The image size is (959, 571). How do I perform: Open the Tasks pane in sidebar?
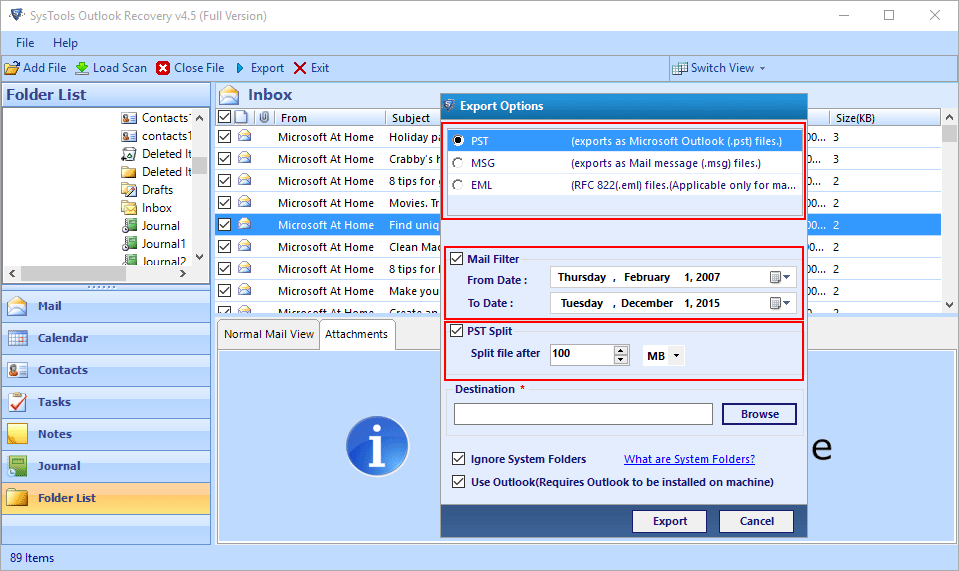click(54, 402)
